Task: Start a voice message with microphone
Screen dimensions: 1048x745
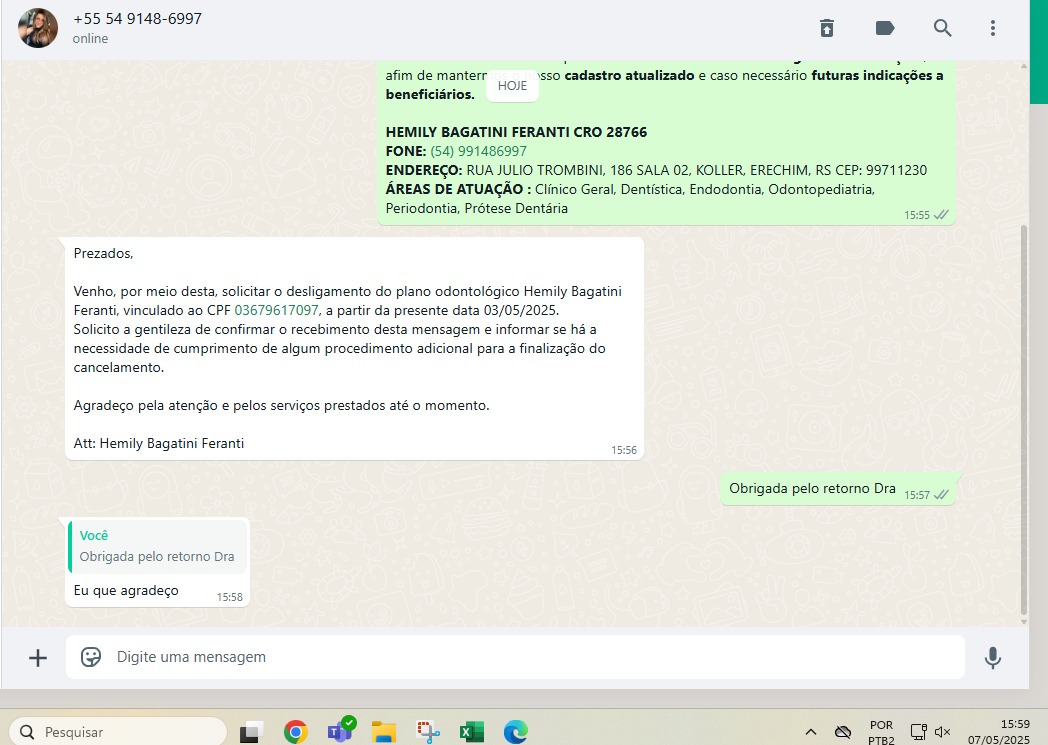Action: 993,657
